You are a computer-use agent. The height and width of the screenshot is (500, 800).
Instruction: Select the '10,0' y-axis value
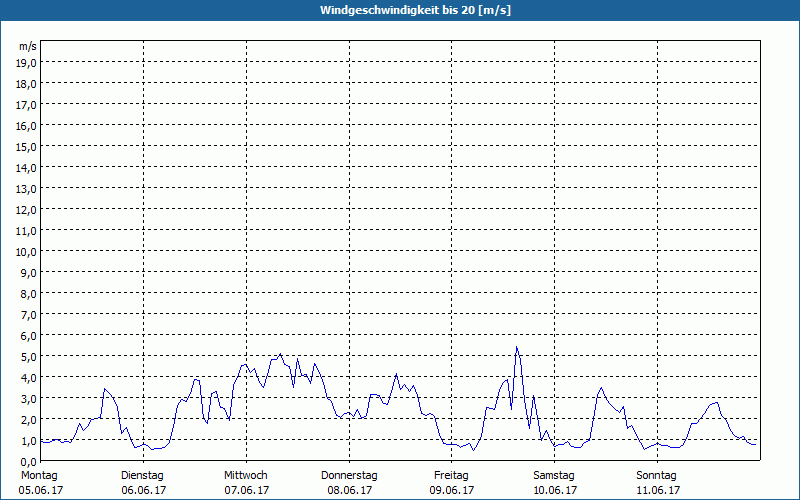[27, 252]
